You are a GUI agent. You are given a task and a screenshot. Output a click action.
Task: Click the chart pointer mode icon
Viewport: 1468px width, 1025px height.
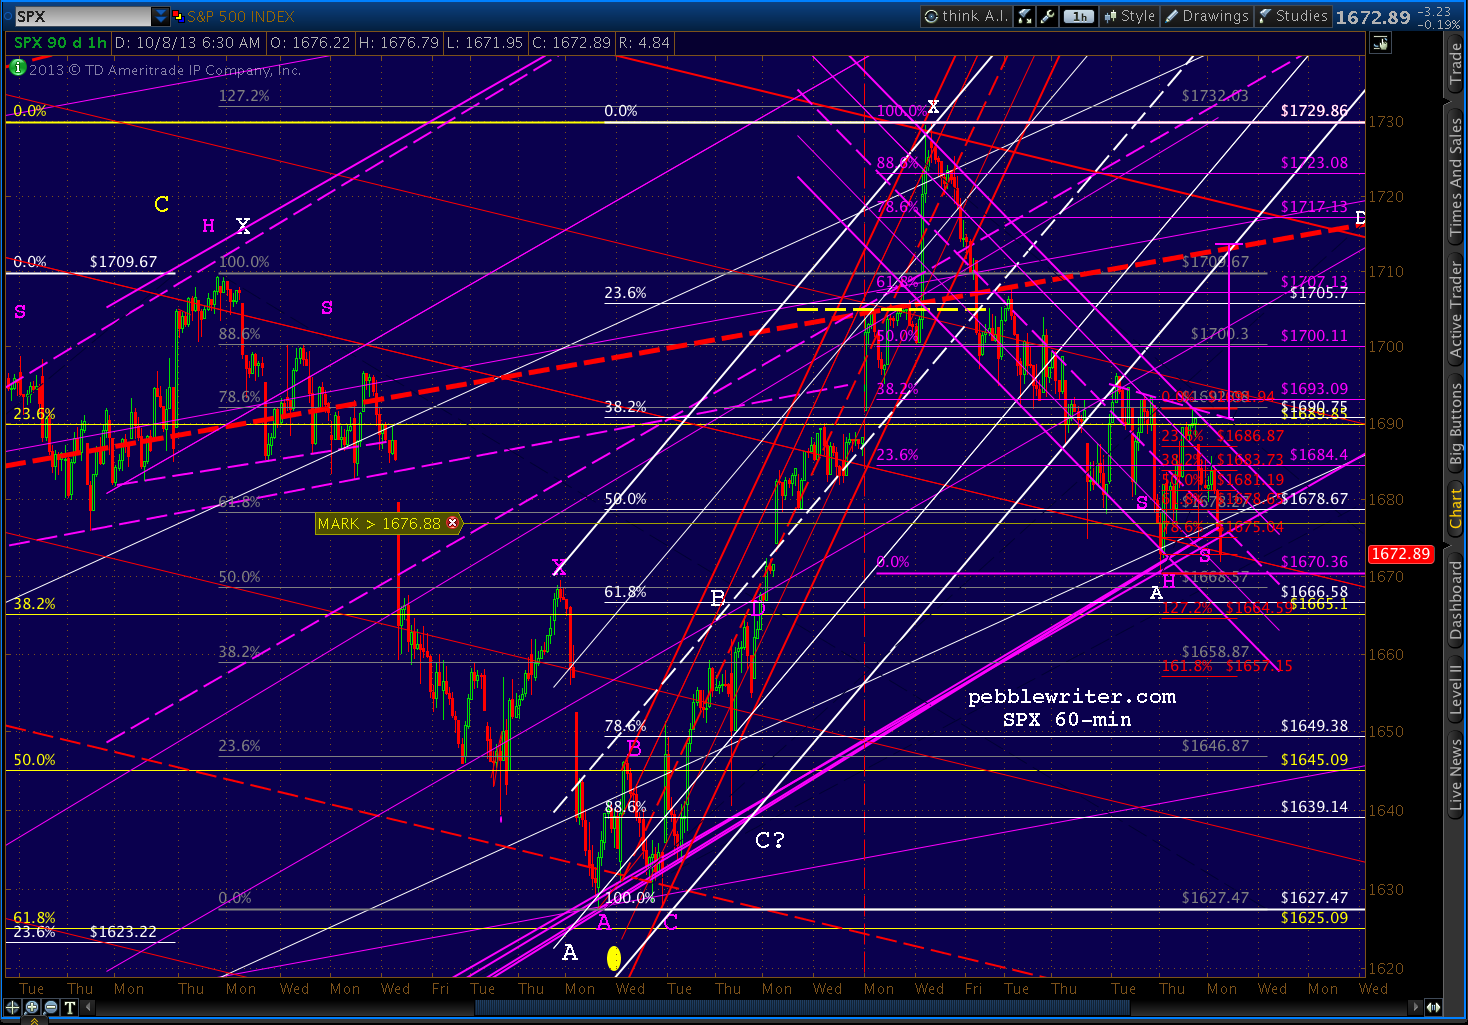coord(1381,42)
